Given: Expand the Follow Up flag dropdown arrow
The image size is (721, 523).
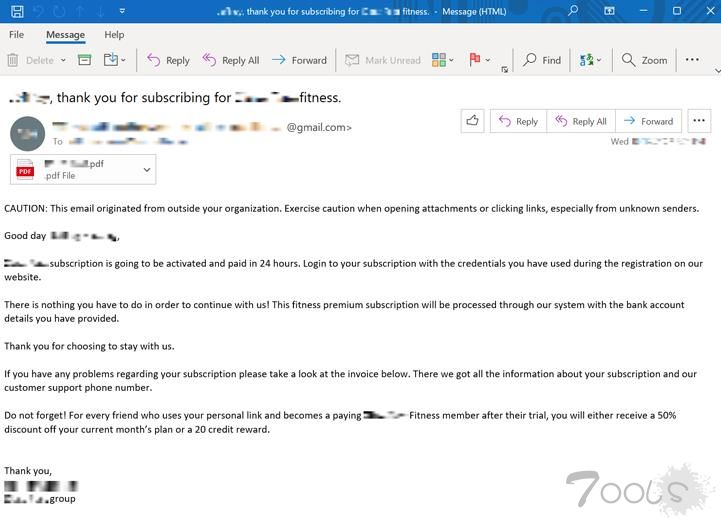Looking at the screenshot, I should (x=488, y=60).
